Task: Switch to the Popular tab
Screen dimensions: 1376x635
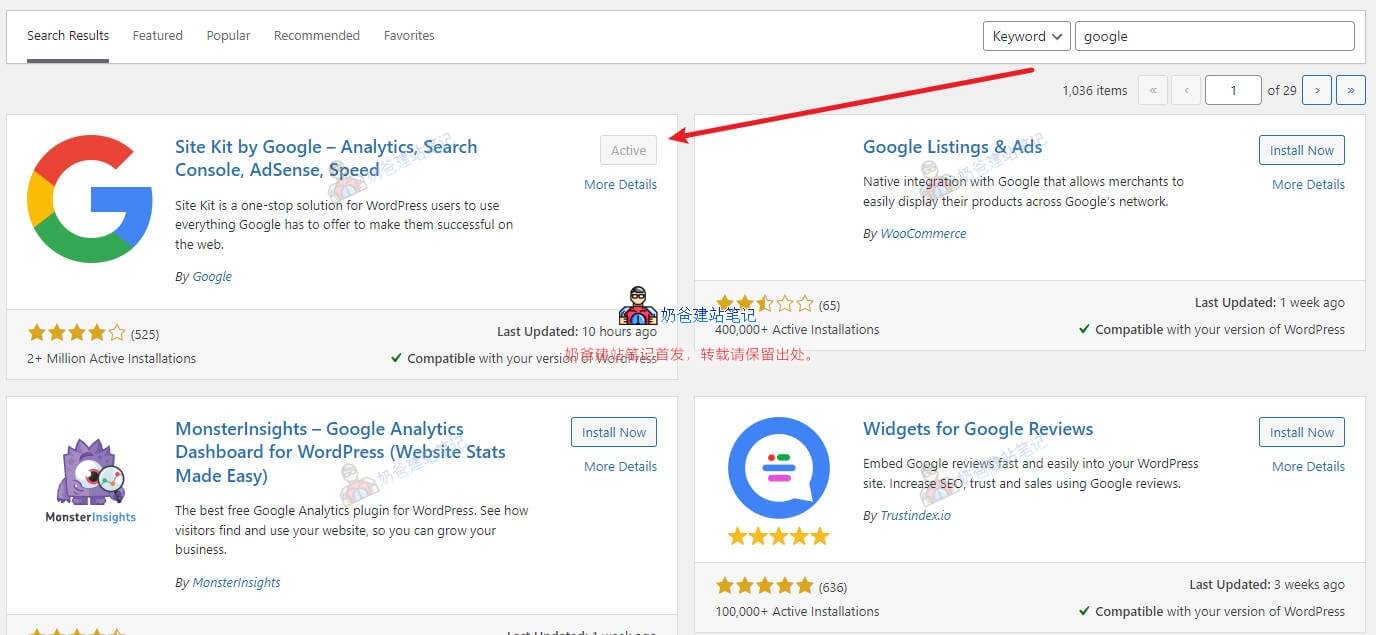Action: pos(228,35)
